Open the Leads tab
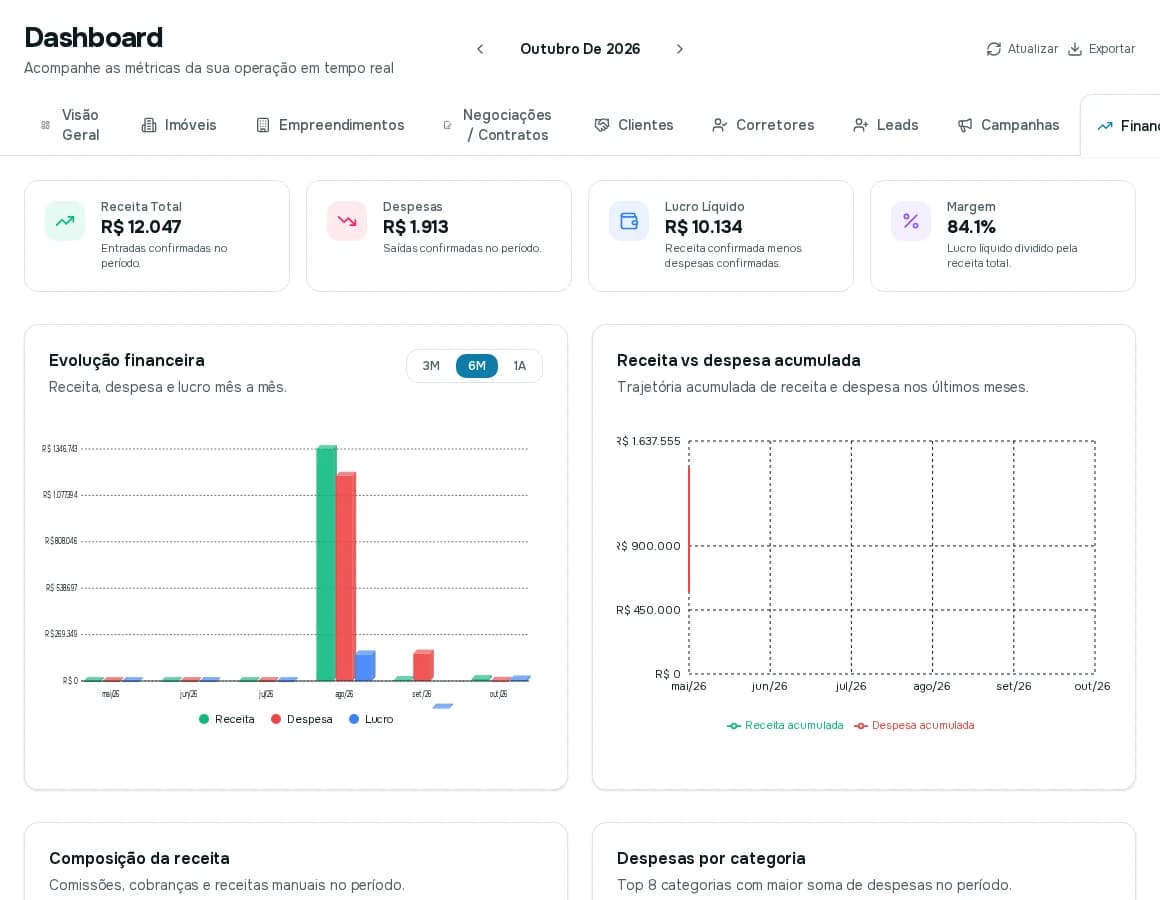The width and height of the screenshot is (1160, 900). pyautogui.click(x=886, y=125)
